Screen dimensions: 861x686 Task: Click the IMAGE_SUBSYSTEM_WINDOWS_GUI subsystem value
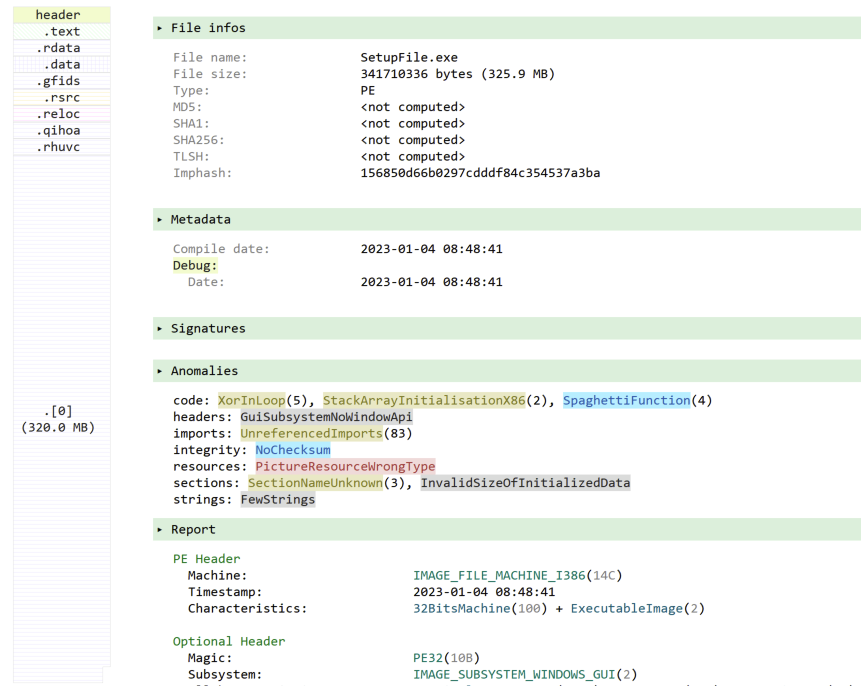click(x=515, y=674)
